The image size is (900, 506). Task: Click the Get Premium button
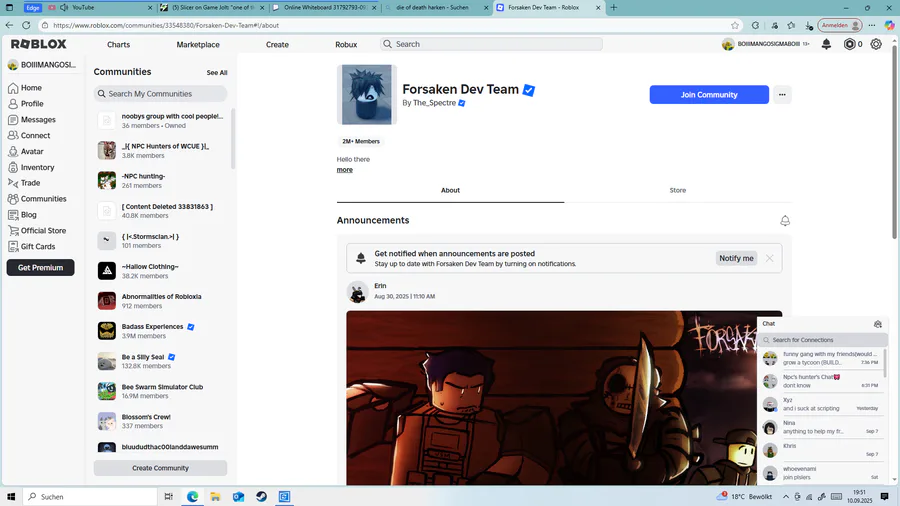(x=40, y=267)
